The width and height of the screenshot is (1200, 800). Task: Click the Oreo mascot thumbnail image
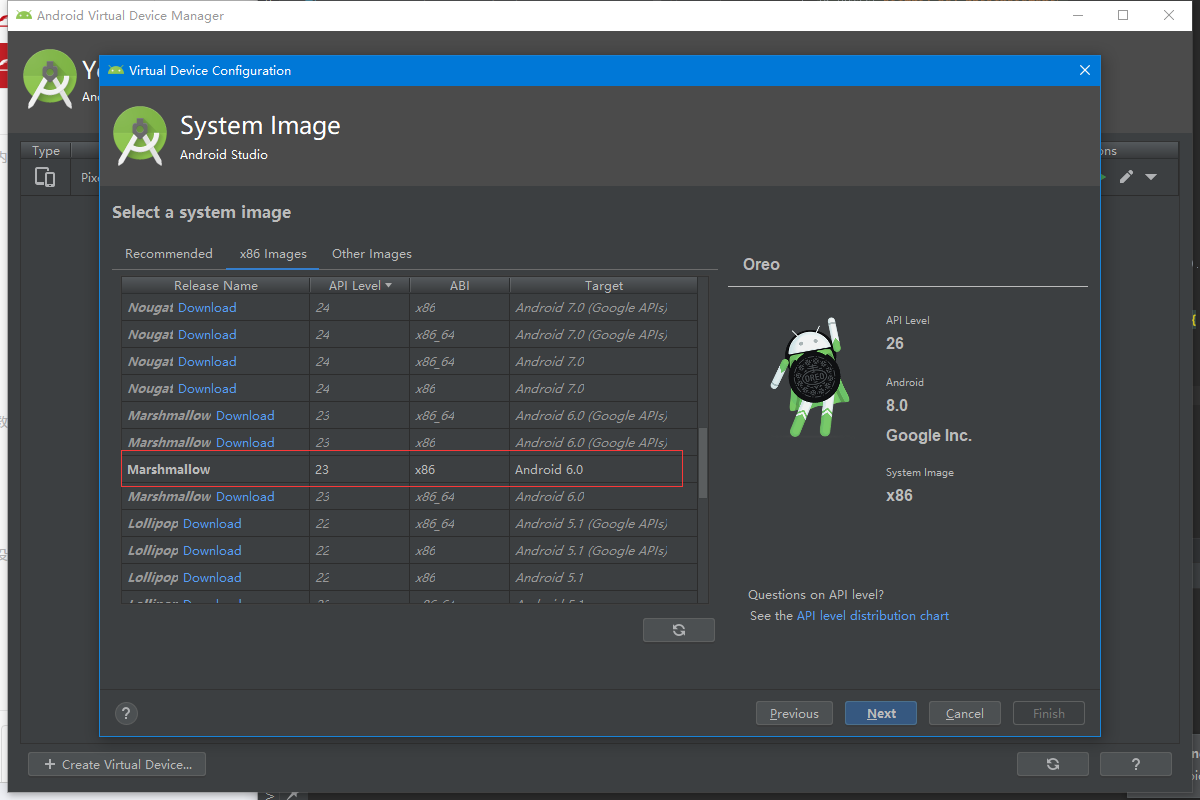(x=810, y=378)
